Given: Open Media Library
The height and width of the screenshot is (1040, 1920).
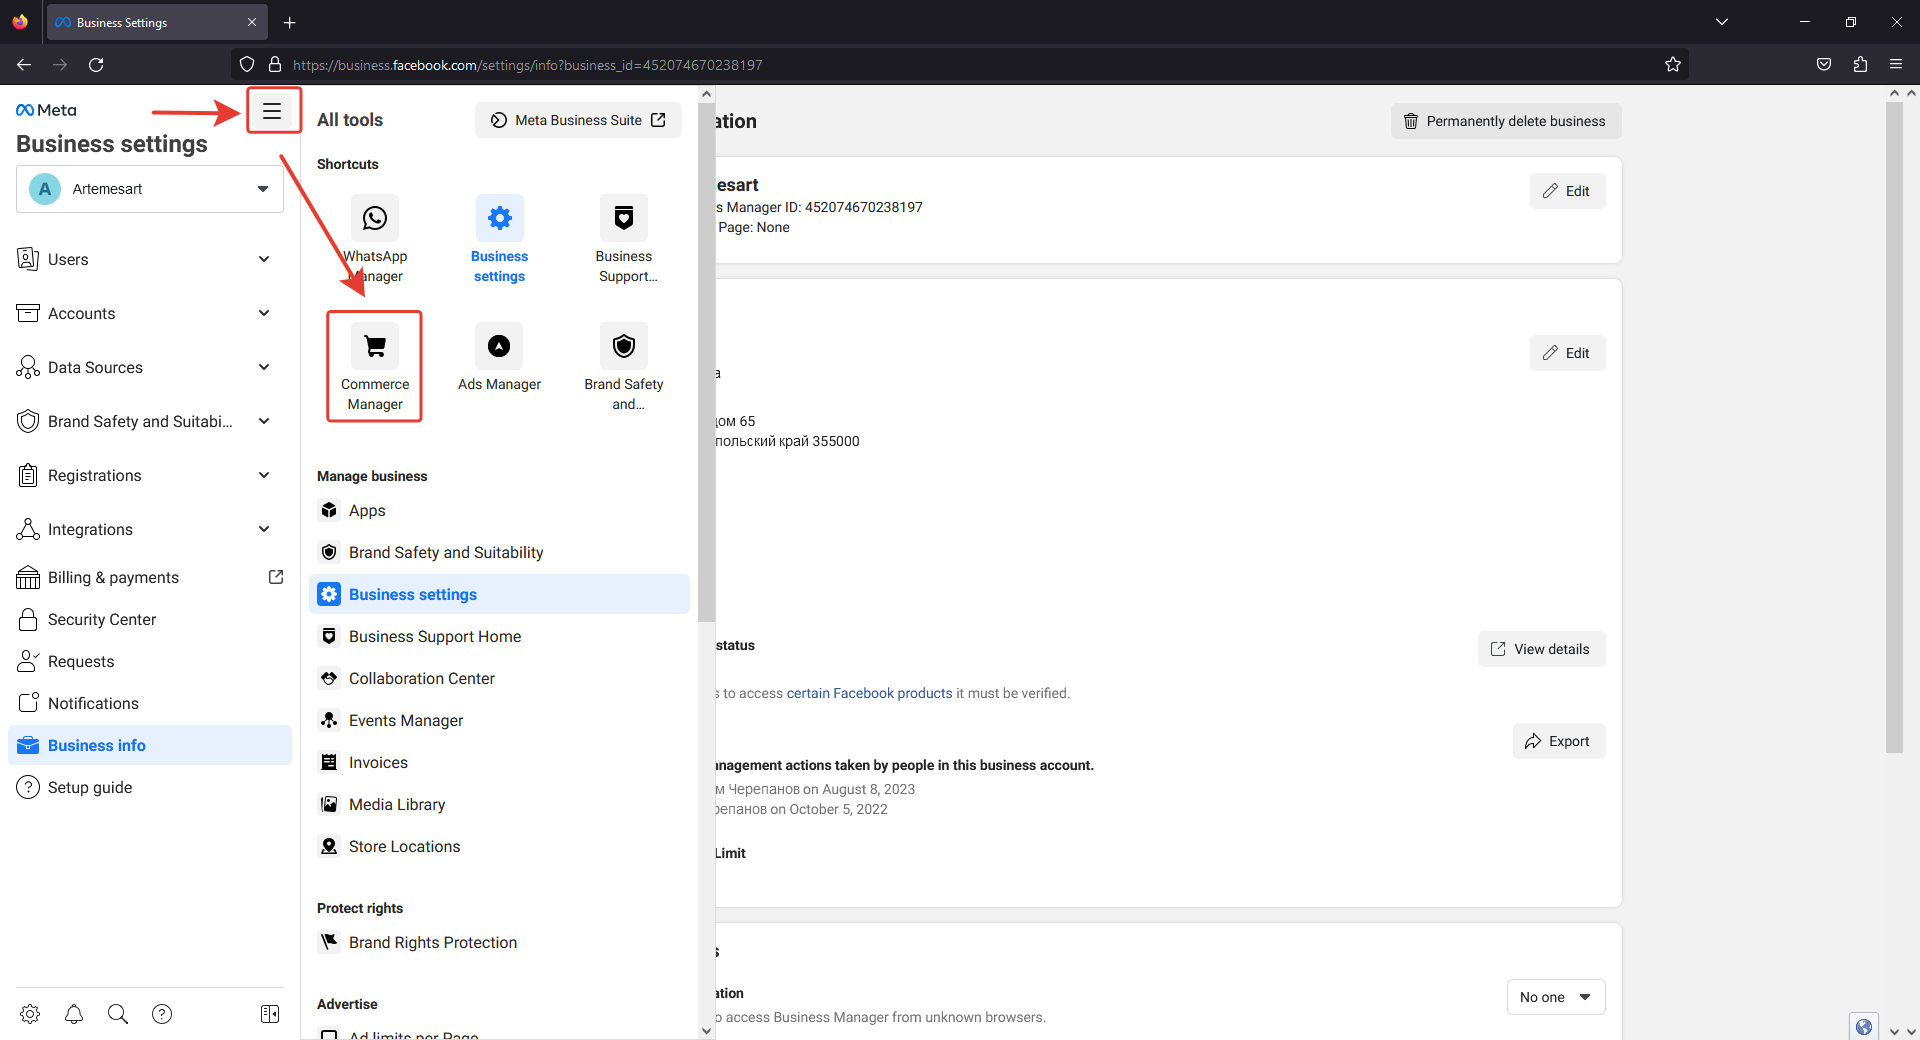Looking at the screenshot, I should tap(499, 805).
